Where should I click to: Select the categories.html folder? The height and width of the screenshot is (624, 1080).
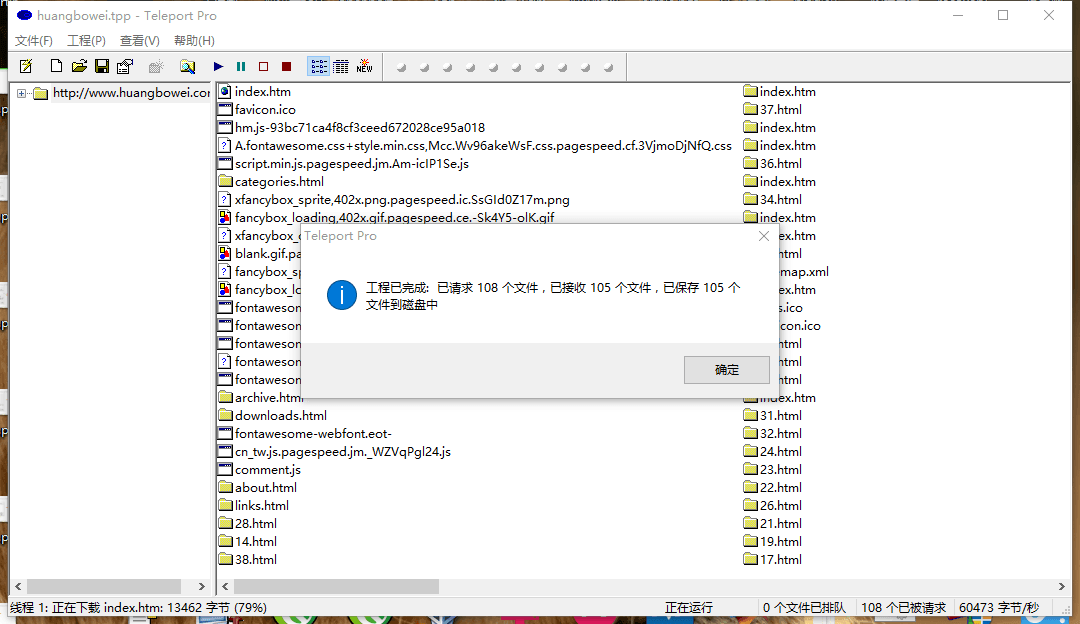(x=278, y=181)
